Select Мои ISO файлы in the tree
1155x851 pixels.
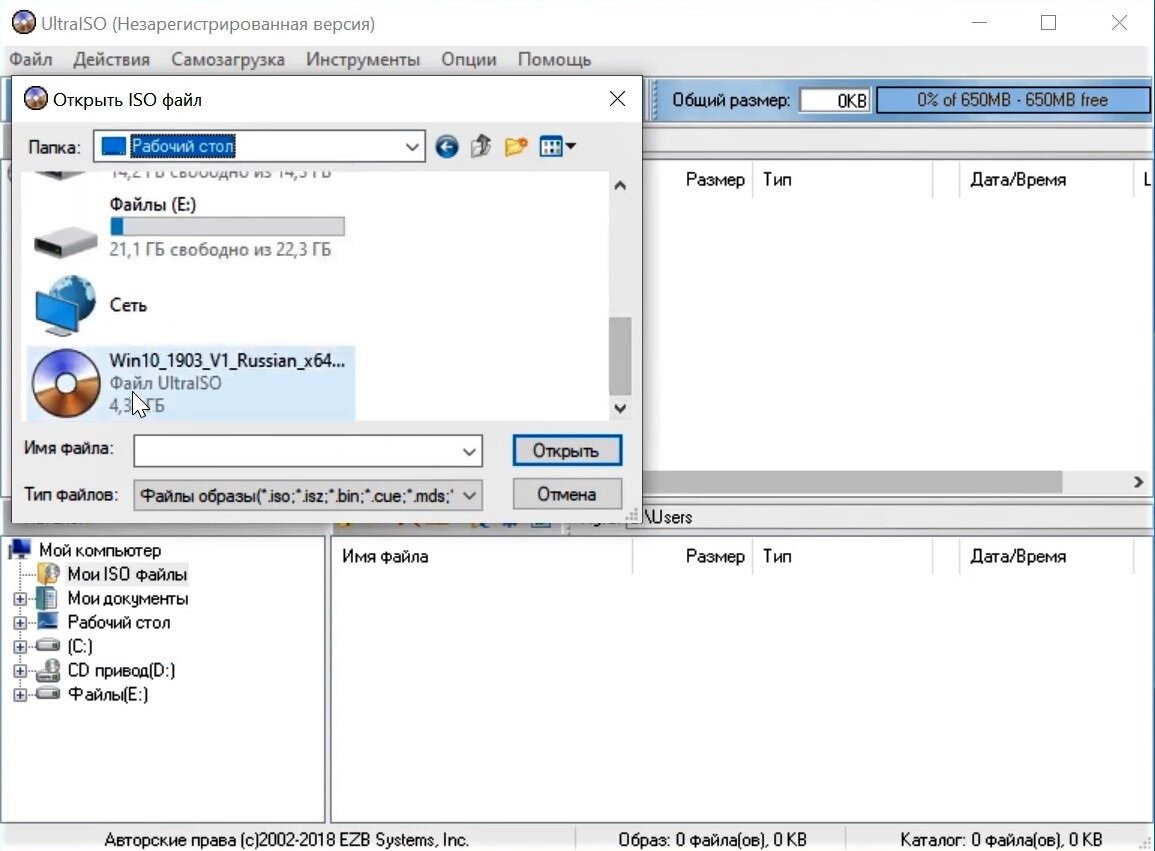[x=127, y=574]
